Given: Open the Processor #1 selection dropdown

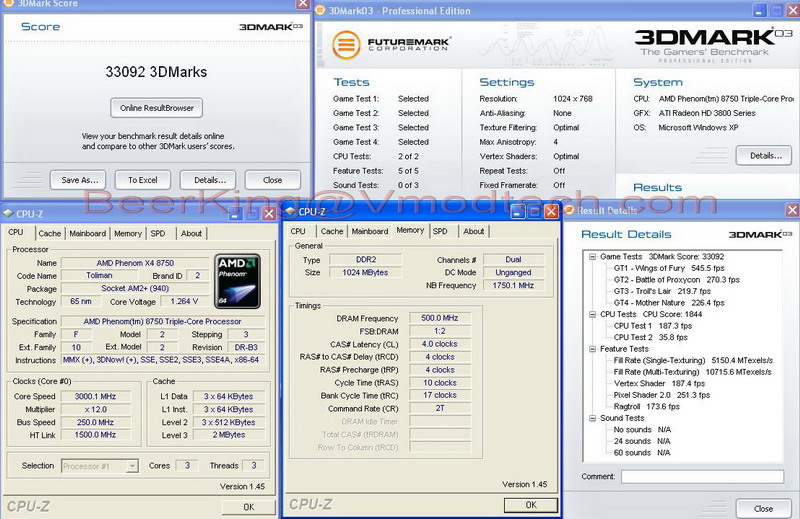Looking at the screenshot, I should point(132,466).
